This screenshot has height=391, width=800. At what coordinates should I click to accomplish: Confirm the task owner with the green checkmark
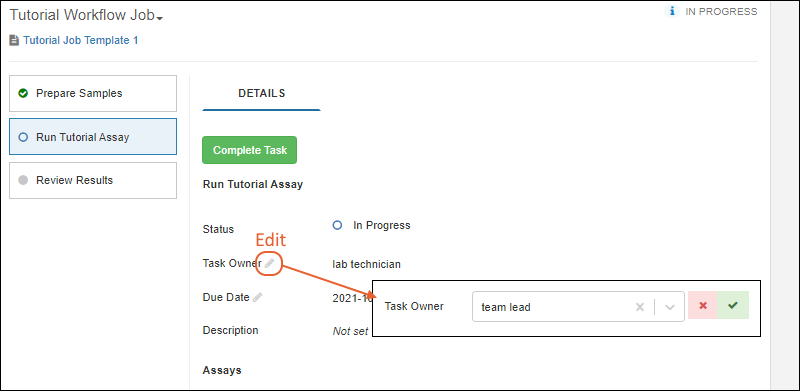tap(733, 305)
